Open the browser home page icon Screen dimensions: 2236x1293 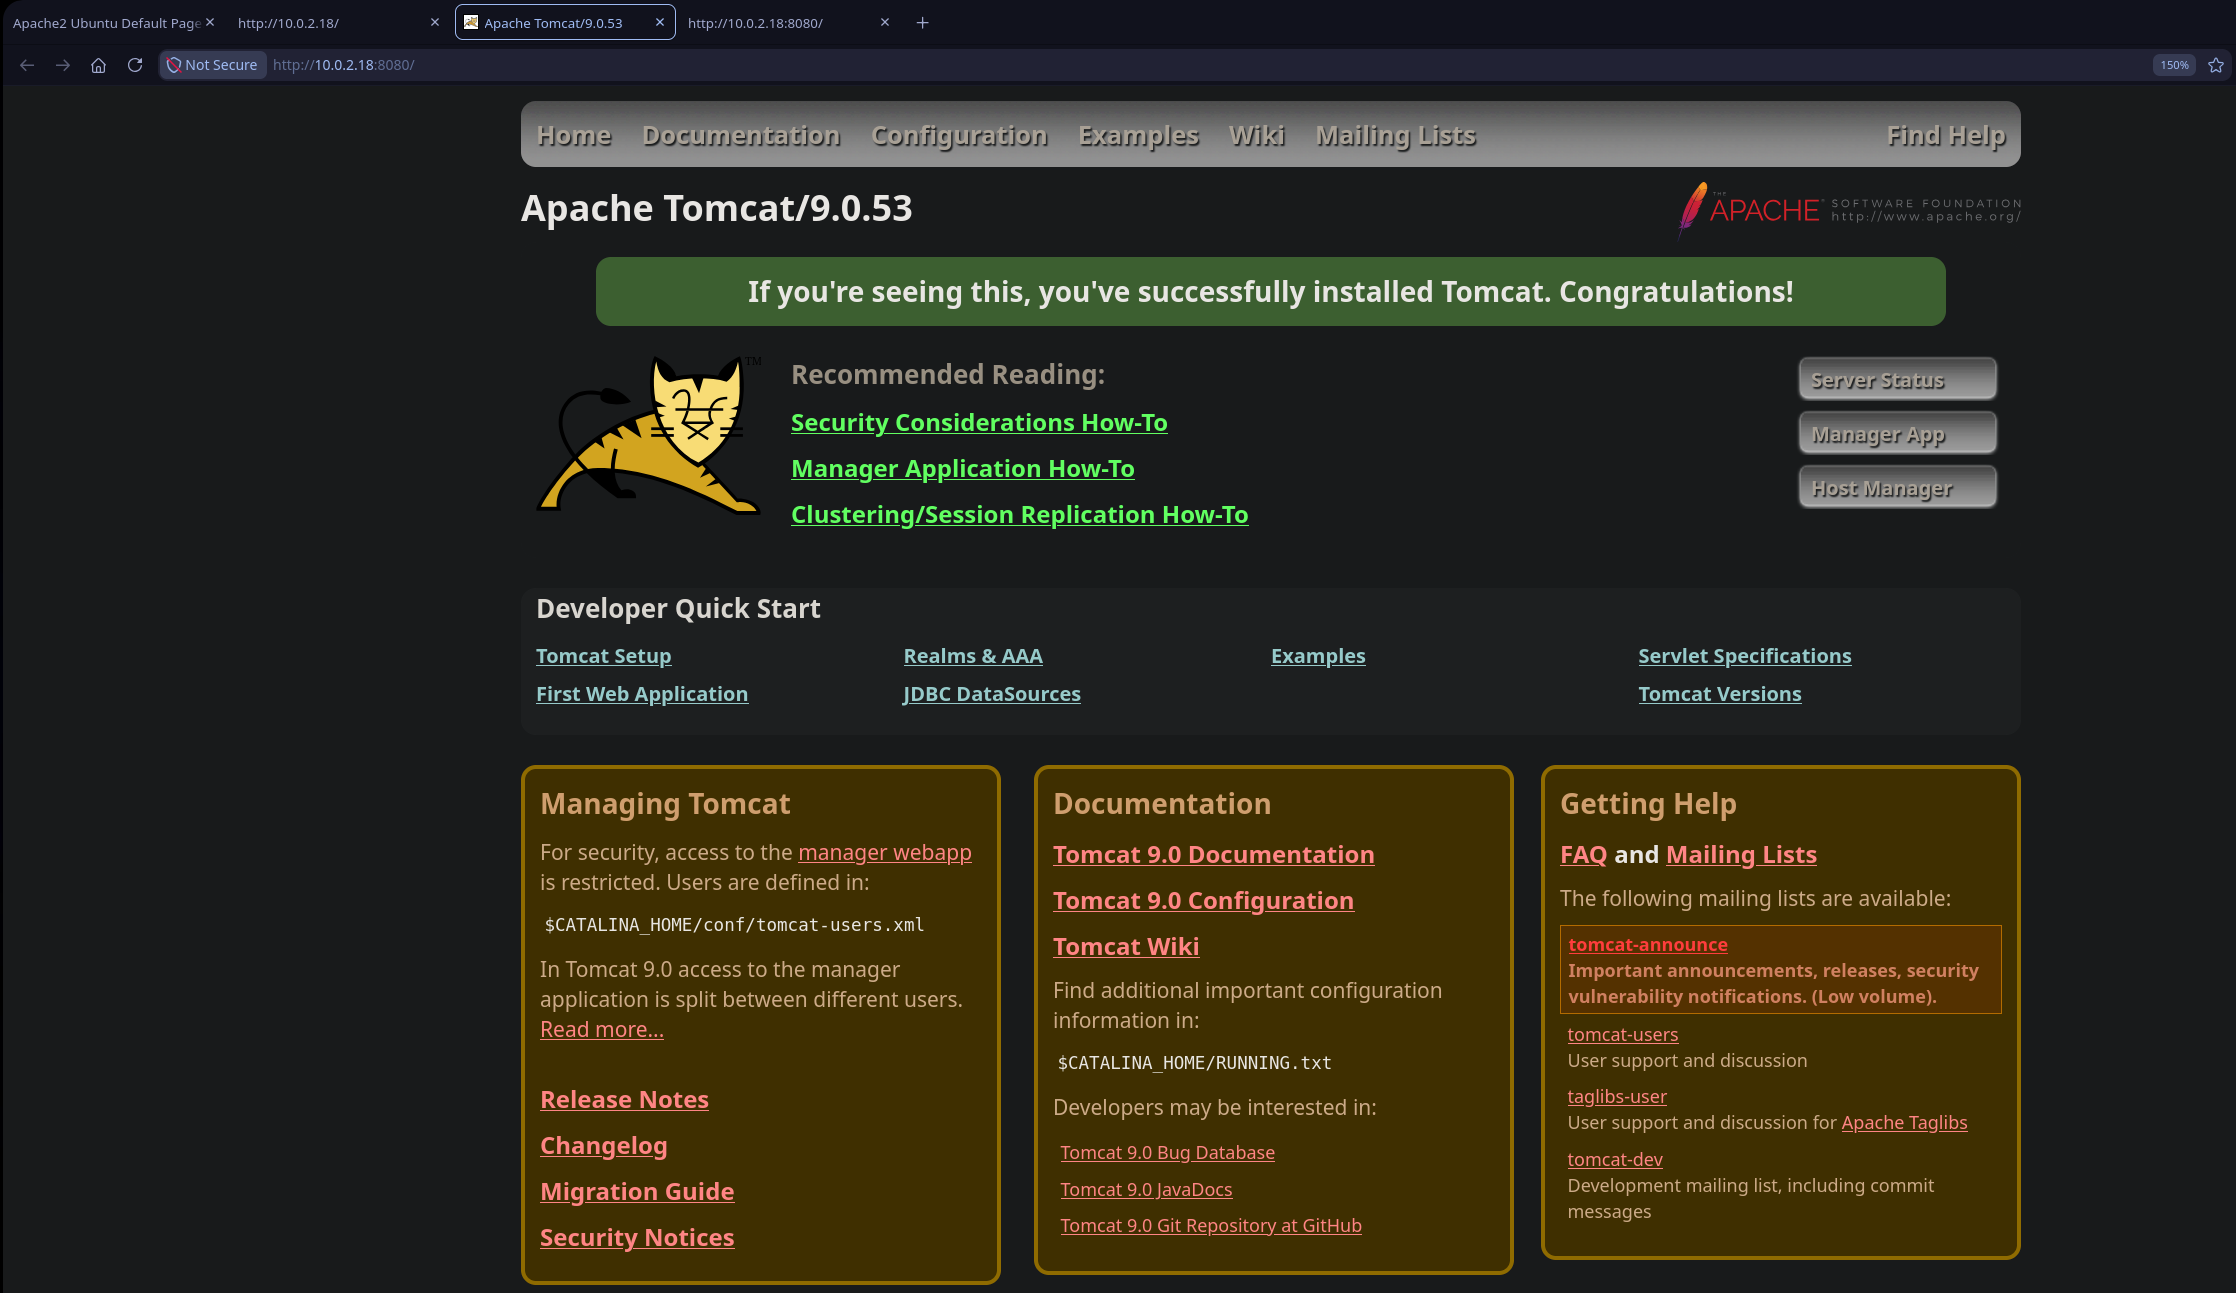[98, 65]
